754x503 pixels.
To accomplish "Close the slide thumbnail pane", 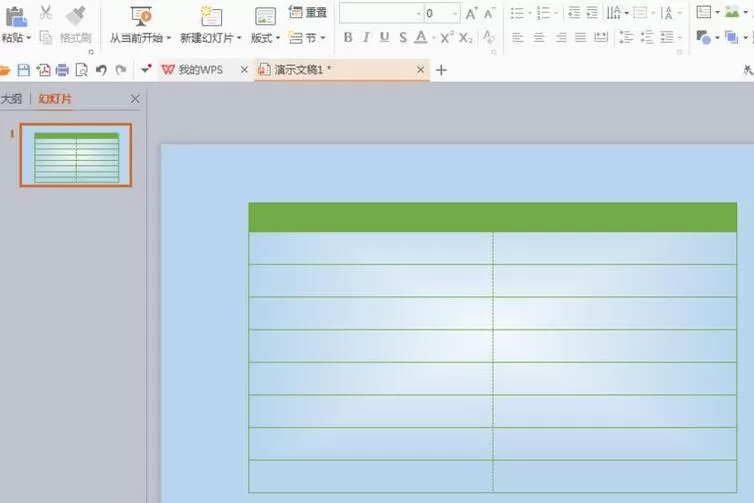I will [135, 99].
